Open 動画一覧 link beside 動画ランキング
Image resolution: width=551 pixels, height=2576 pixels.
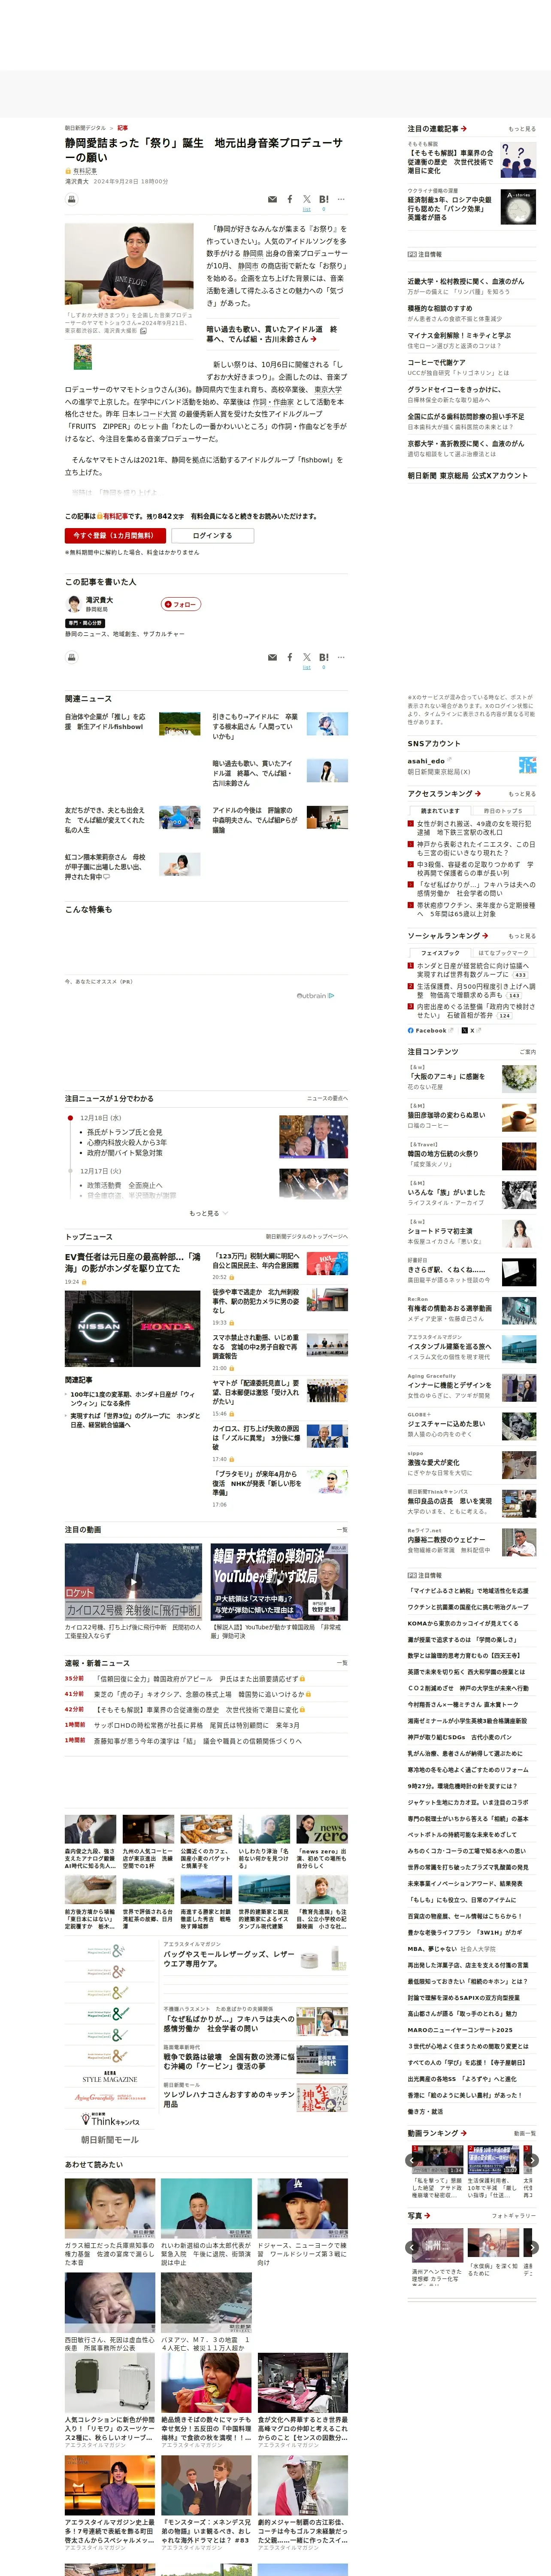525,2134
